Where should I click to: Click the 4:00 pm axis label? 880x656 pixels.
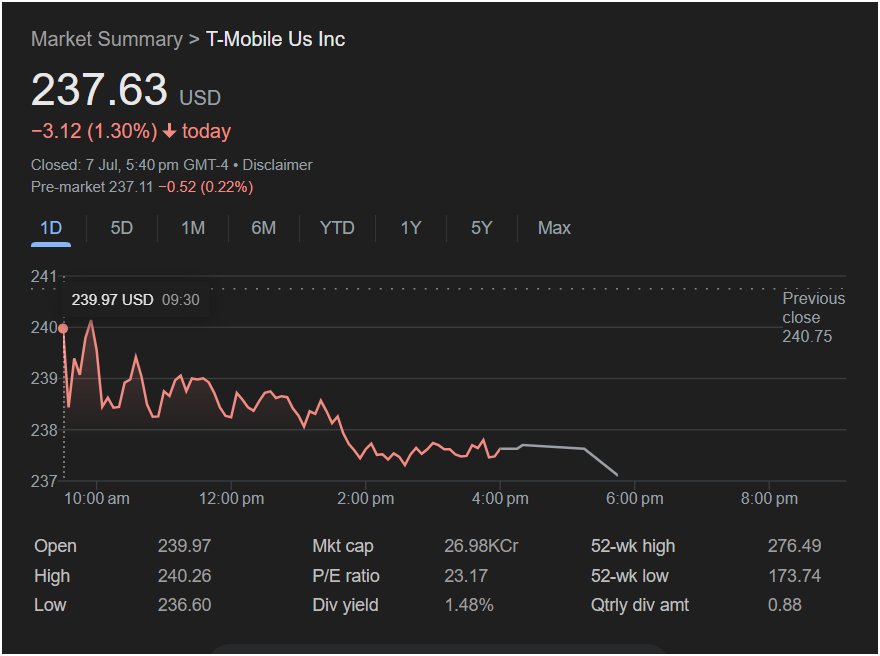click(x=500, y=498)
